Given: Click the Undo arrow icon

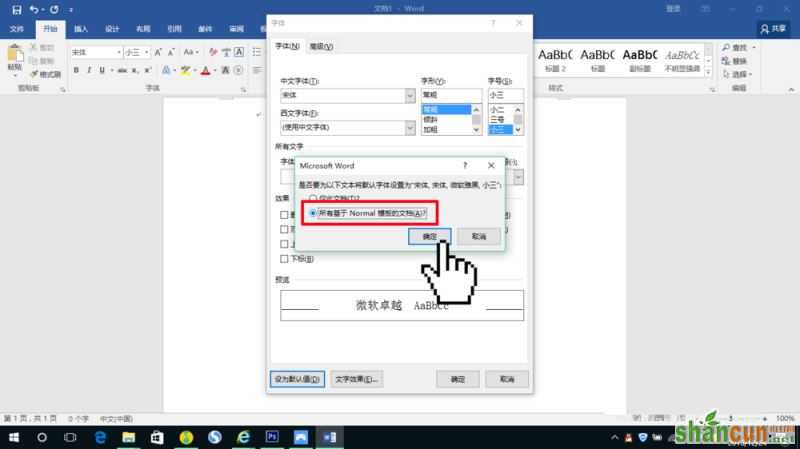Looking at the screenshot, I should tap(34, 9).
